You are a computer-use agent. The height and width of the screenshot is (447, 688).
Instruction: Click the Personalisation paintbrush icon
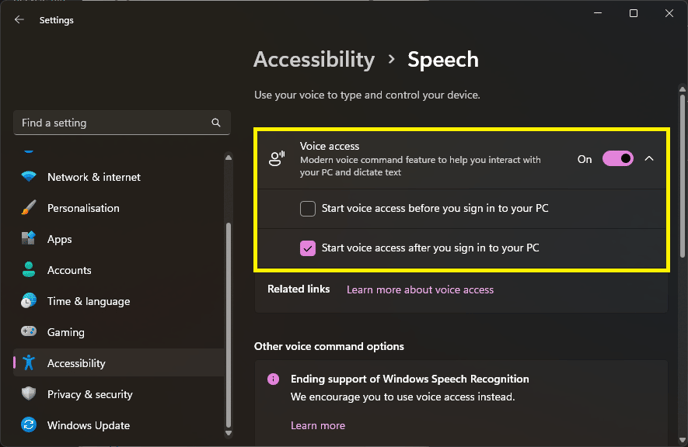[29, 207]
